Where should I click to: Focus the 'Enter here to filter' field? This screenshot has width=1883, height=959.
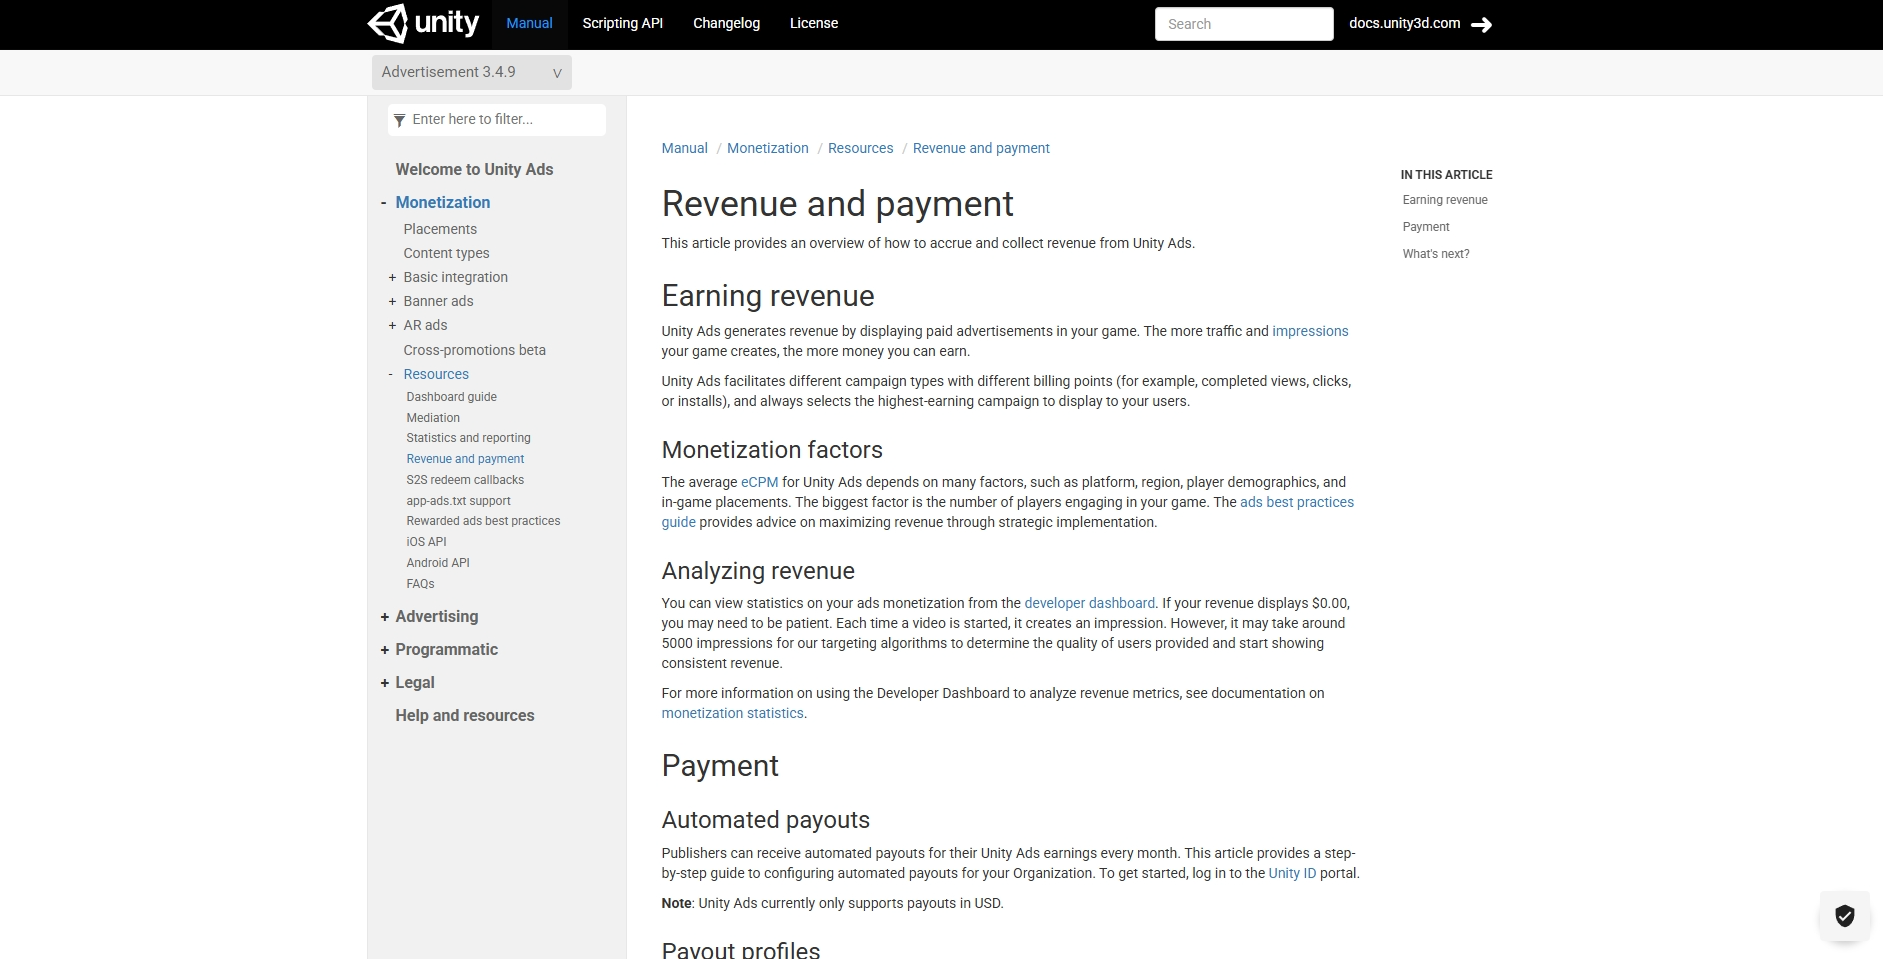tap(497, 119)
